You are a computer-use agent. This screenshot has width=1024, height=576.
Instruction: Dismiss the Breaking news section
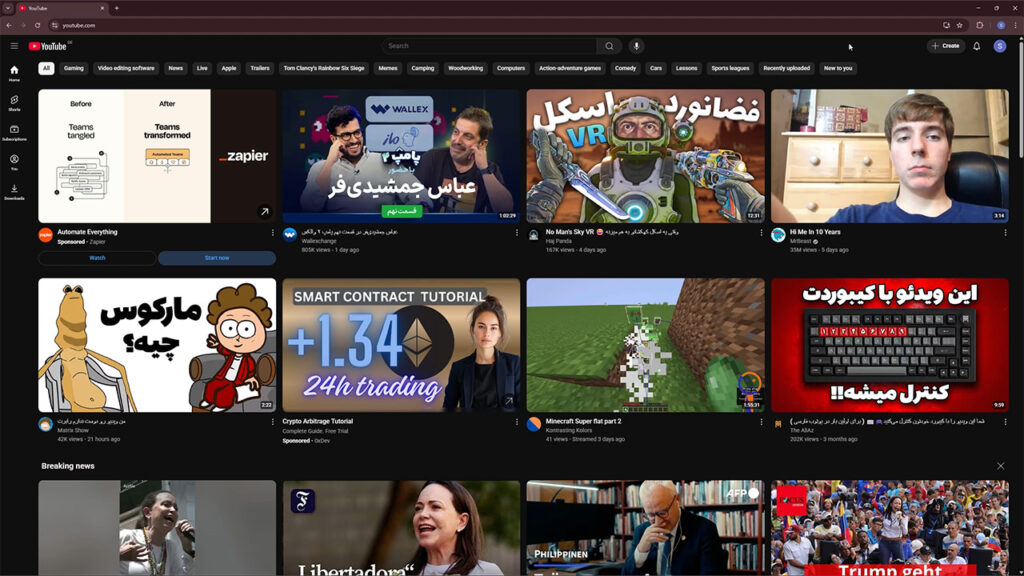[x=1000, y=466]
